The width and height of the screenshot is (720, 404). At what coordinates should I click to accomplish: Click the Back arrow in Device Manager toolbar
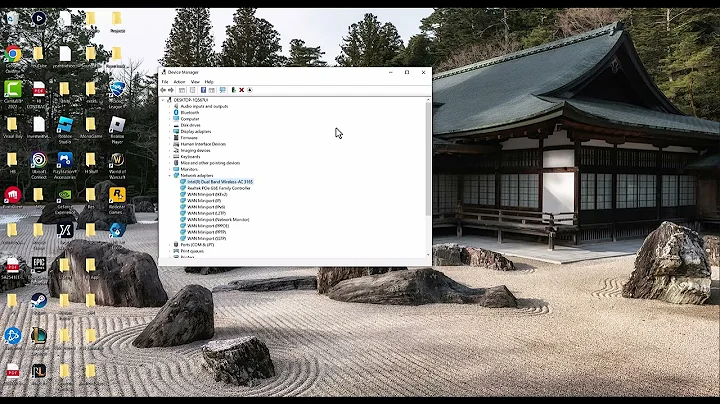[163, 90]
